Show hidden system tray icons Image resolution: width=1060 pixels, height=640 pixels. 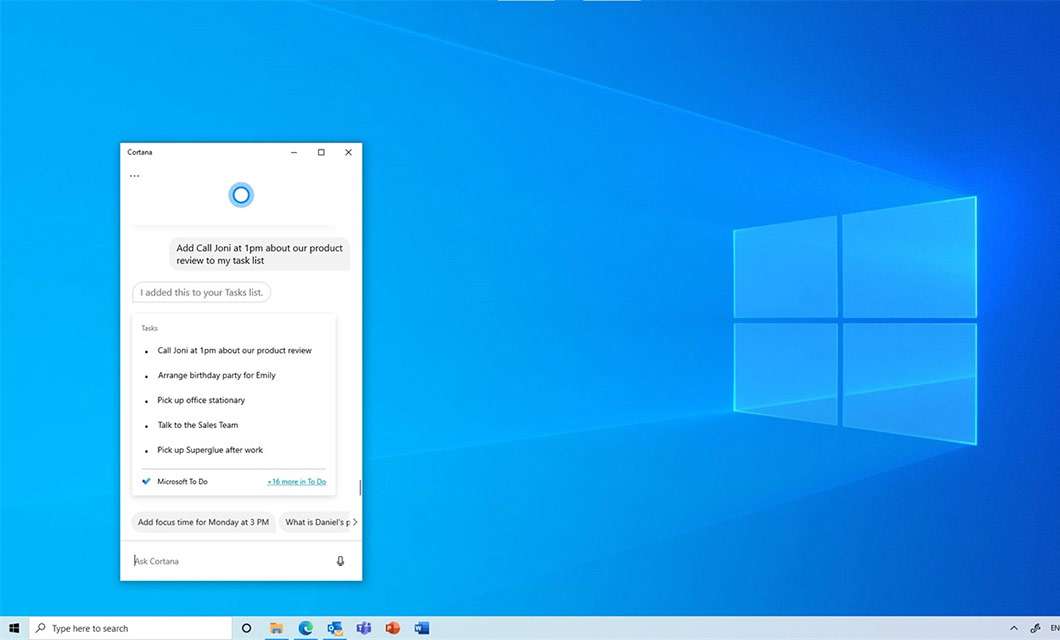tap(1013, 628)
